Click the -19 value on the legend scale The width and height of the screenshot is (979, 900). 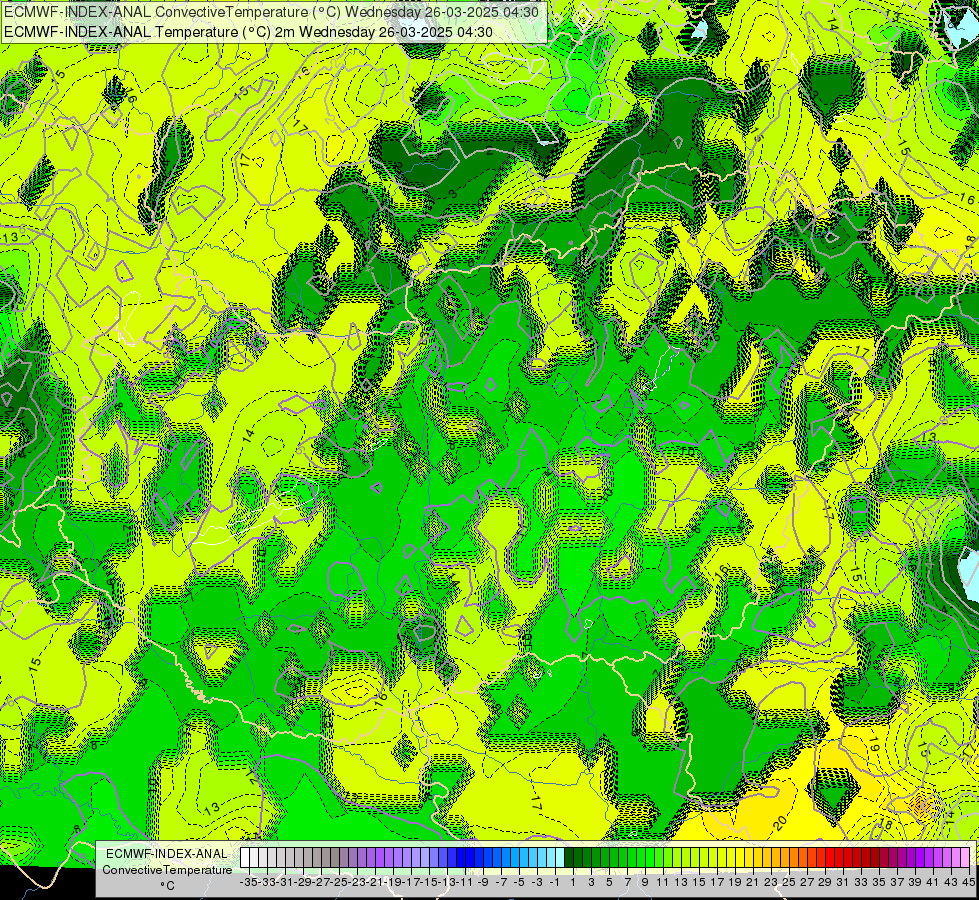(x=393, y=882)
